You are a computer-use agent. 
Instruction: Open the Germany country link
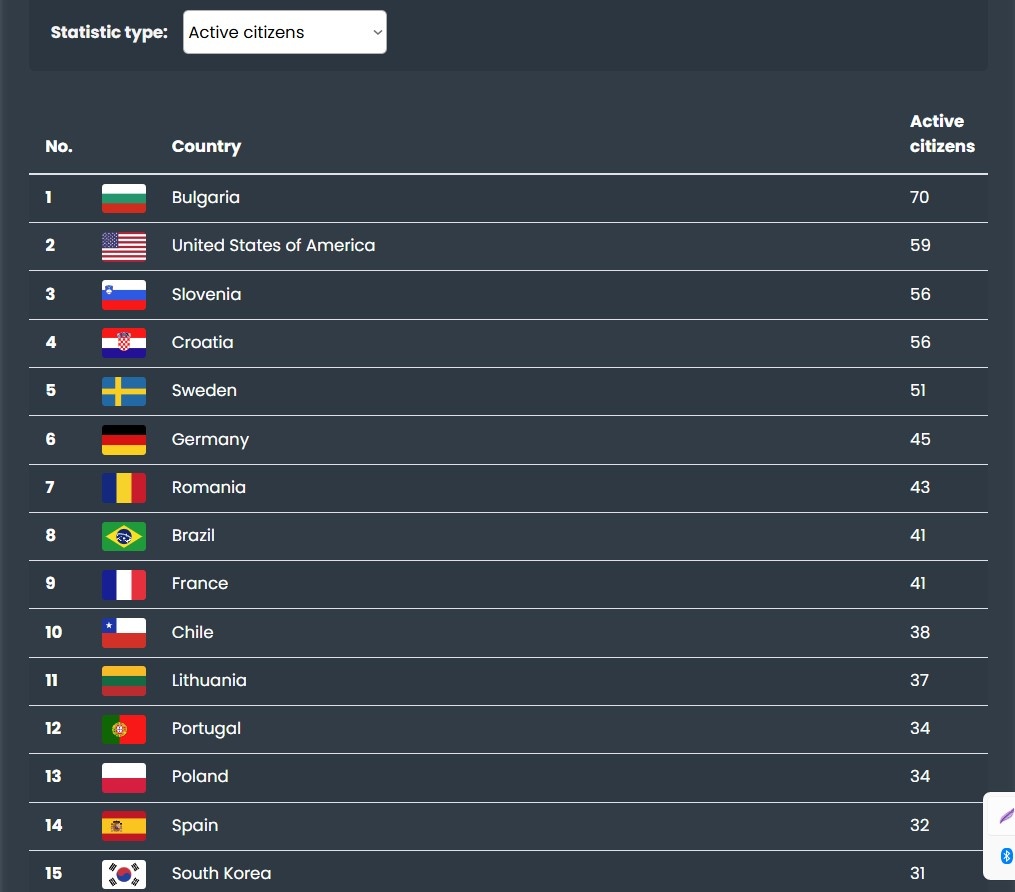pos(210,439)
